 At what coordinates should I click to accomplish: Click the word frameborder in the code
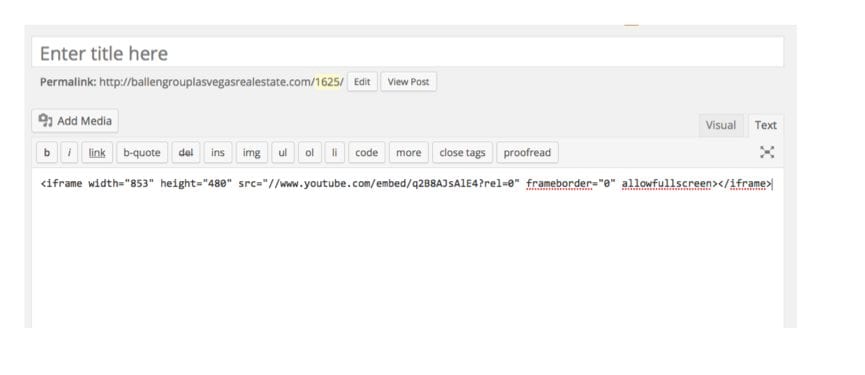coord(558,184)
